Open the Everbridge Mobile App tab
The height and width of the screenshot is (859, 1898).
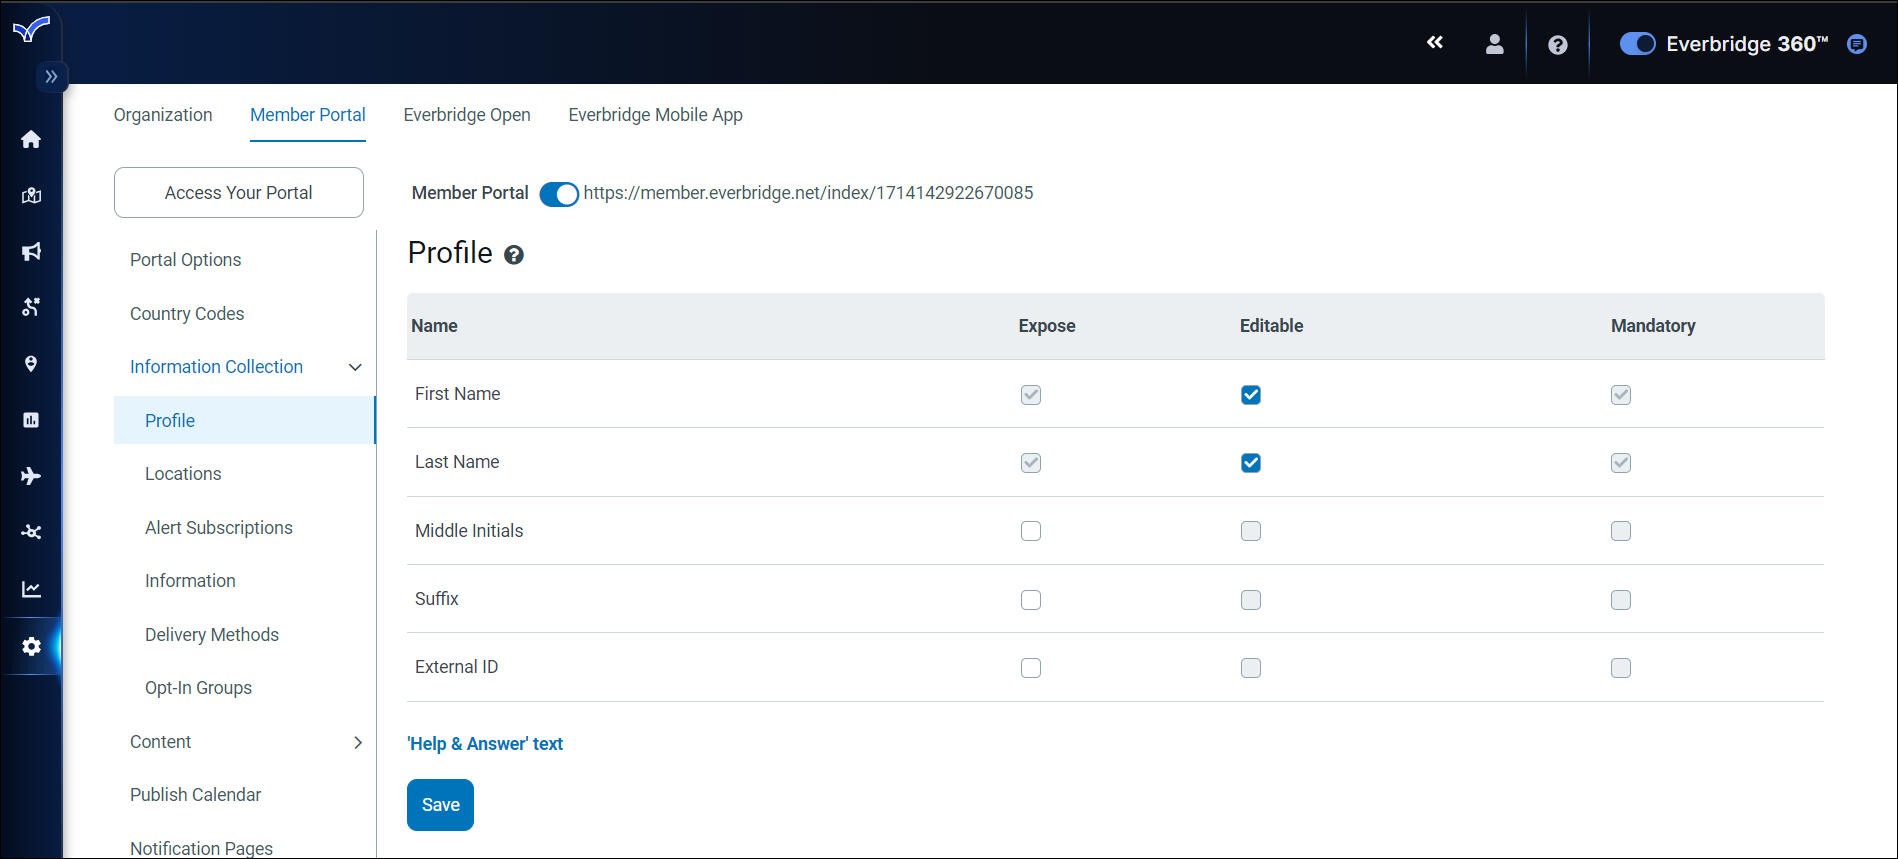click(x=656, y=115)
